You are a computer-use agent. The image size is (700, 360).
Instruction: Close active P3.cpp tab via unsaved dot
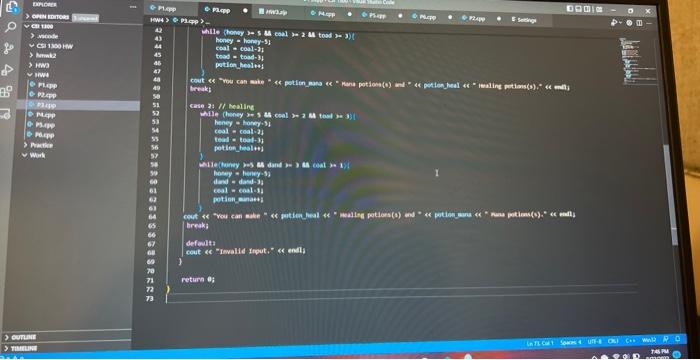coord(245,10)
